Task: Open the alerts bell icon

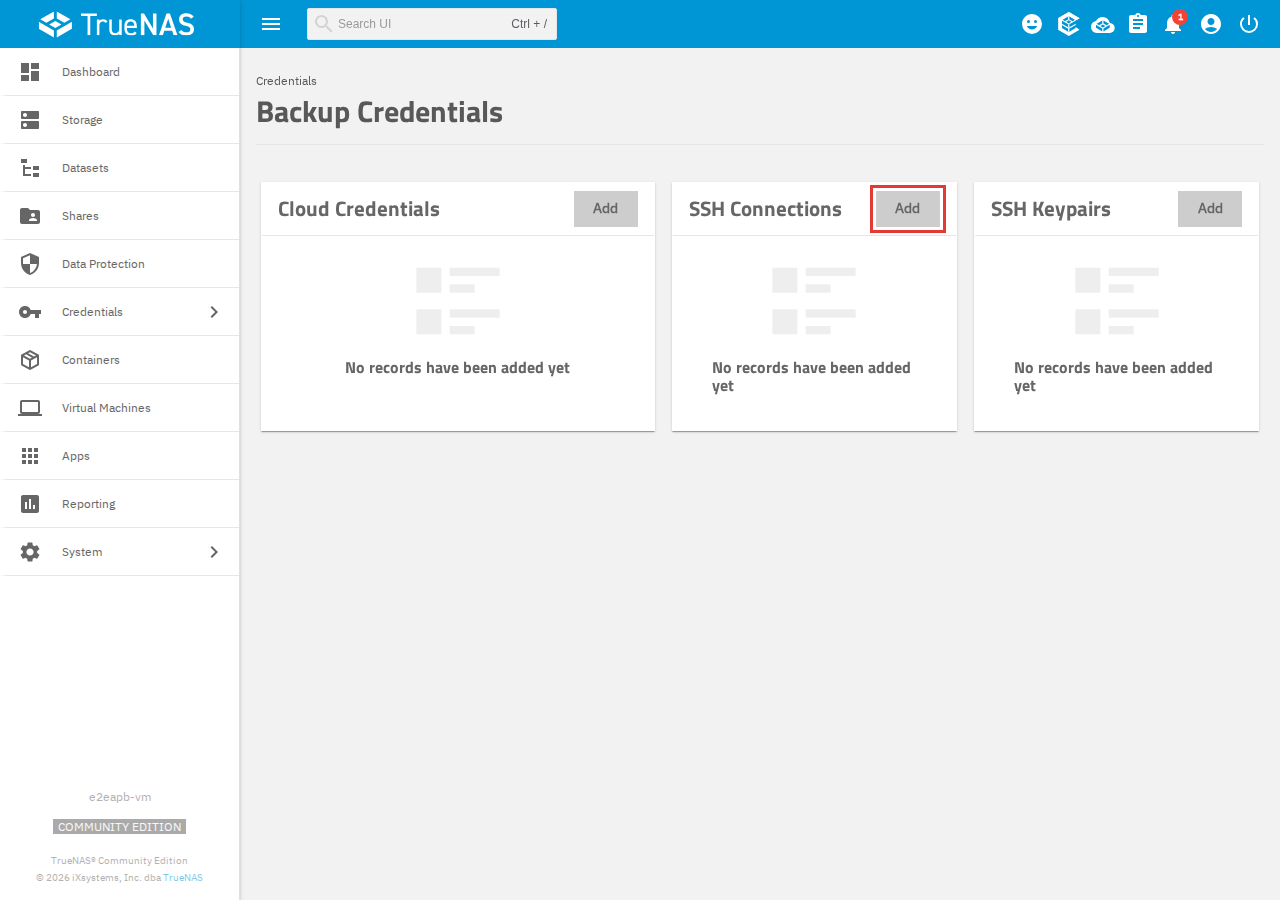Action: (1173, 24)
